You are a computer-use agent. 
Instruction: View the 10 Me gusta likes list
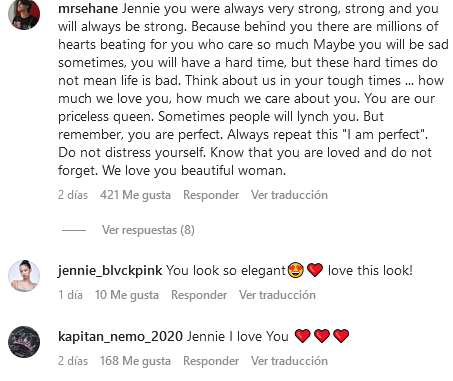coord(127,295)
